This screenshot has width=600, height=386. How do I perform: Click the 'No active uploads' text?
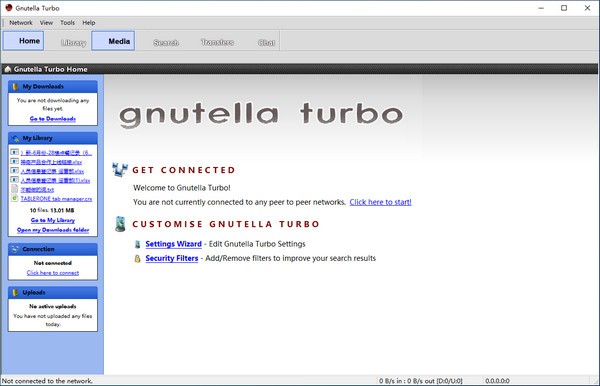point(53,306)
